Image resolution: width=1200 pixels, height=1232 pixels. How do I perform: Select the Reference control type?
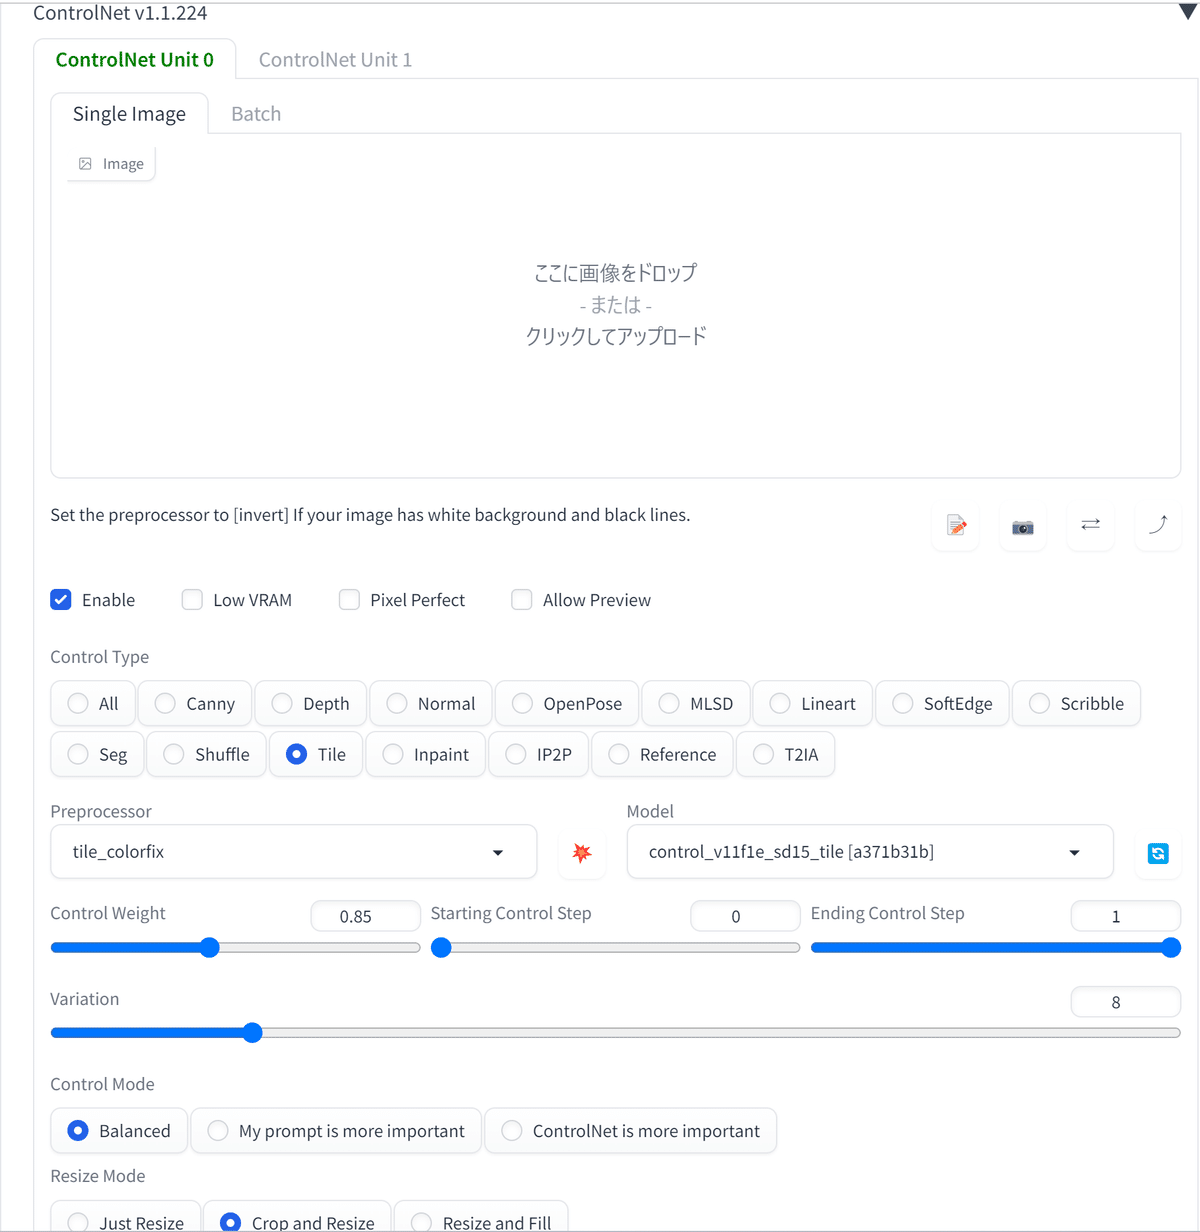pos(662,754)
